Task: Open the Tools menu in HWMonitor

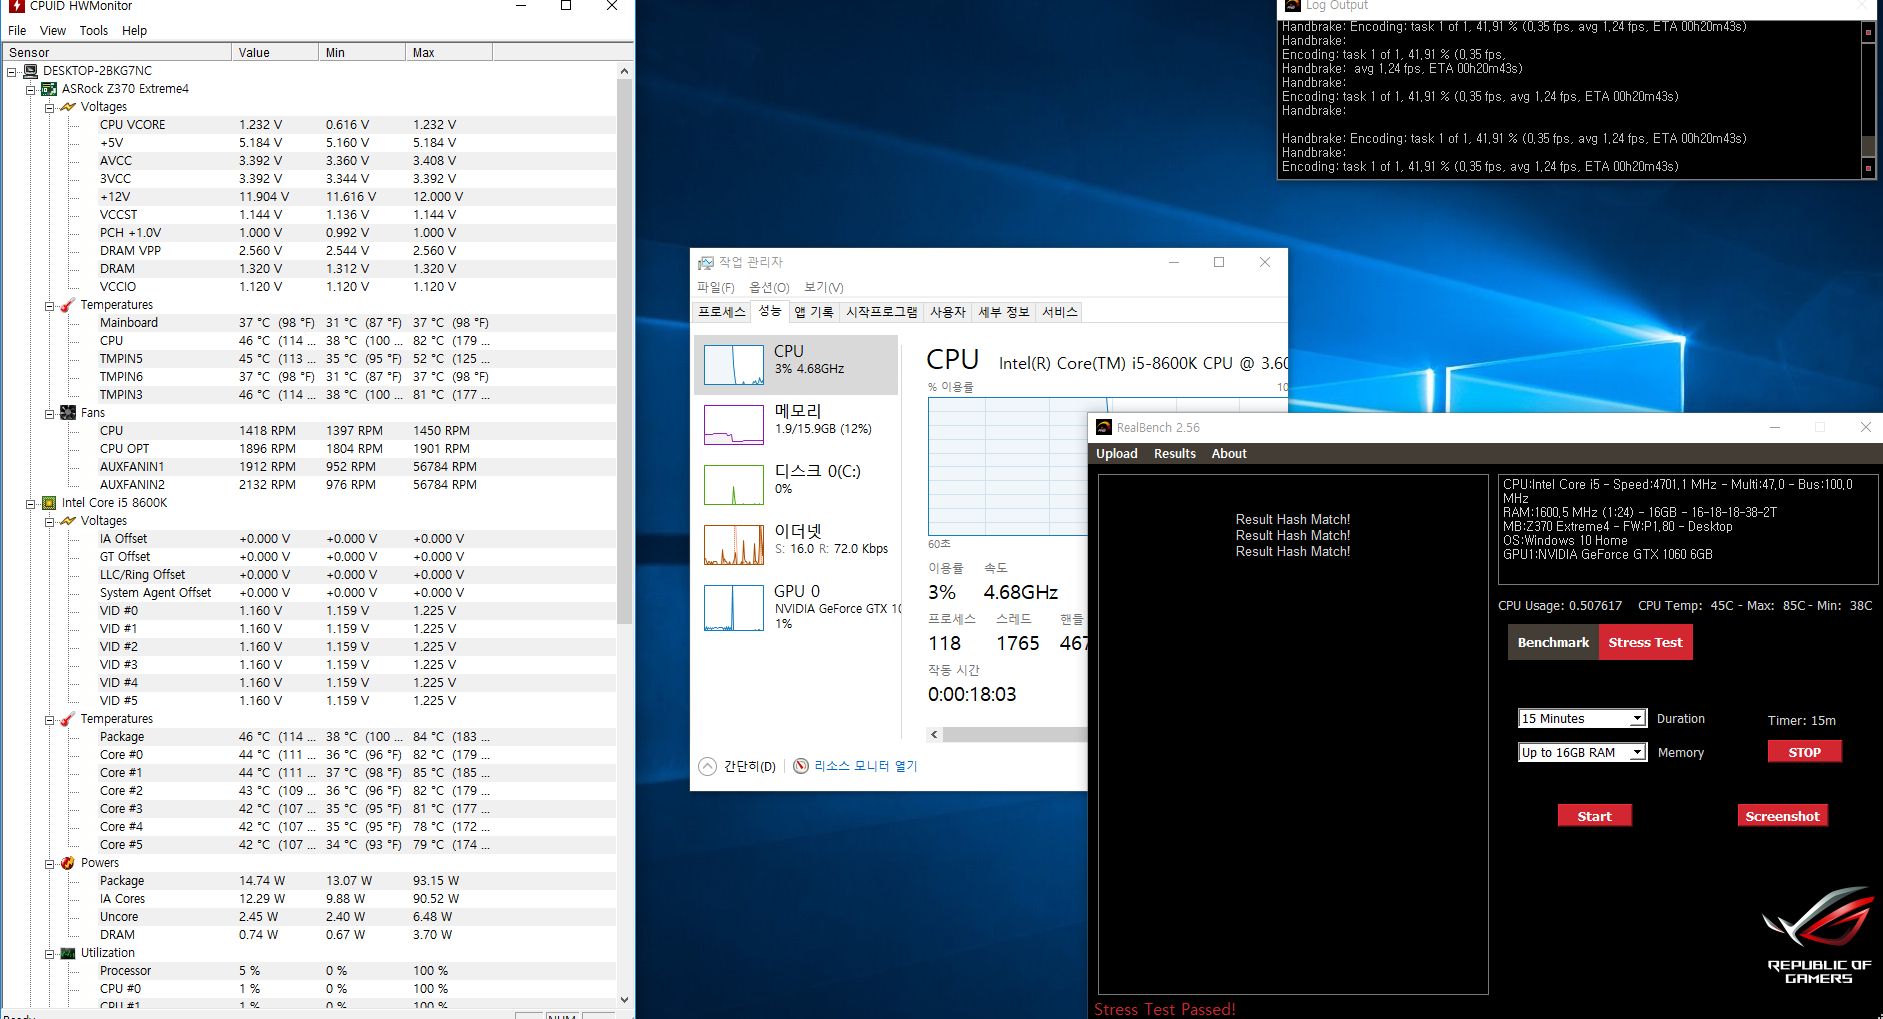Action: pos(94,31)
